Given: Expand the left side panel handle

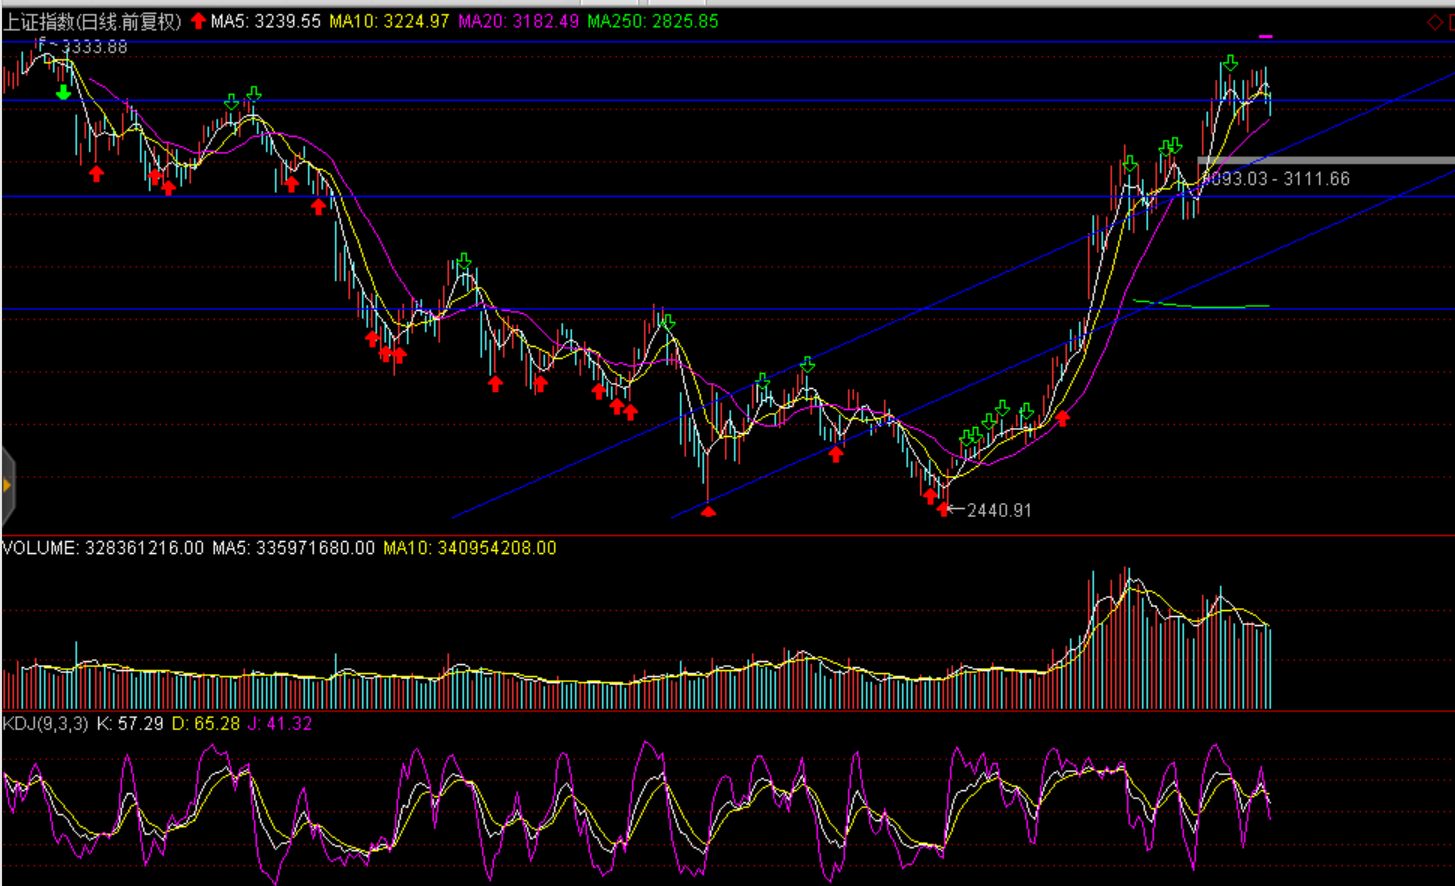Looking at the screenshot, I should tap(7, 486).
